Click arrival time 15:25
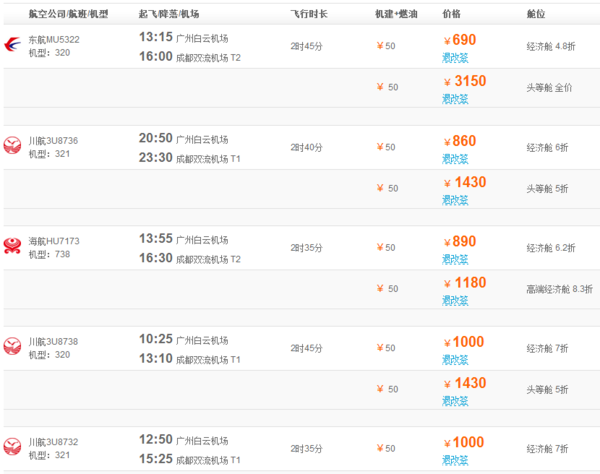 [x=156, y=459]
